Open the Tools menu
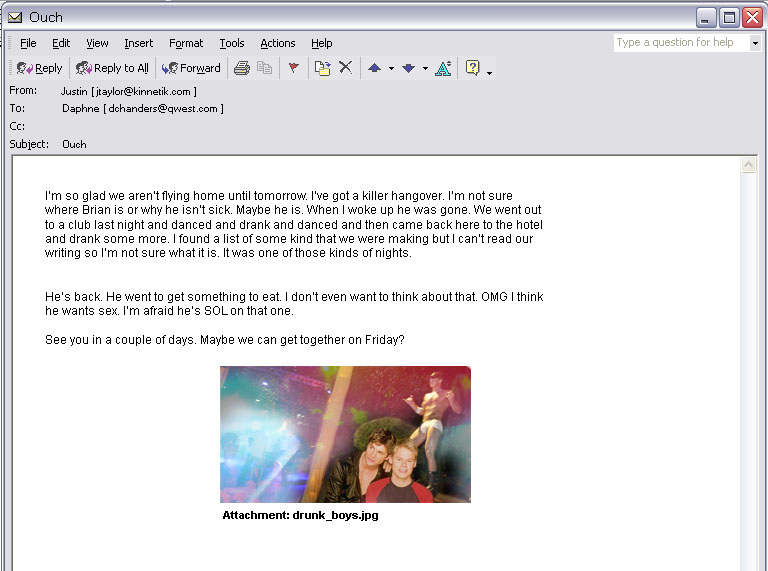This screenshot has width=768, height=571. click(x=232, y=43)
